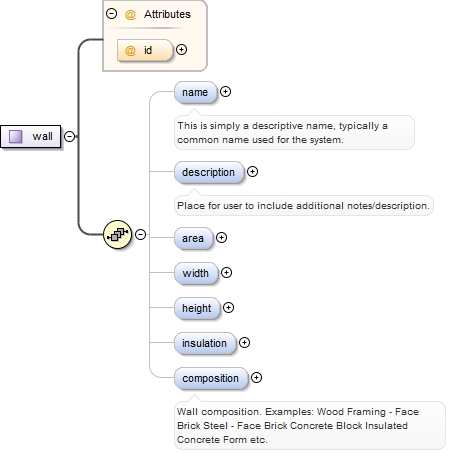Click the @ icon beside Attributes heading

(130, 14)
